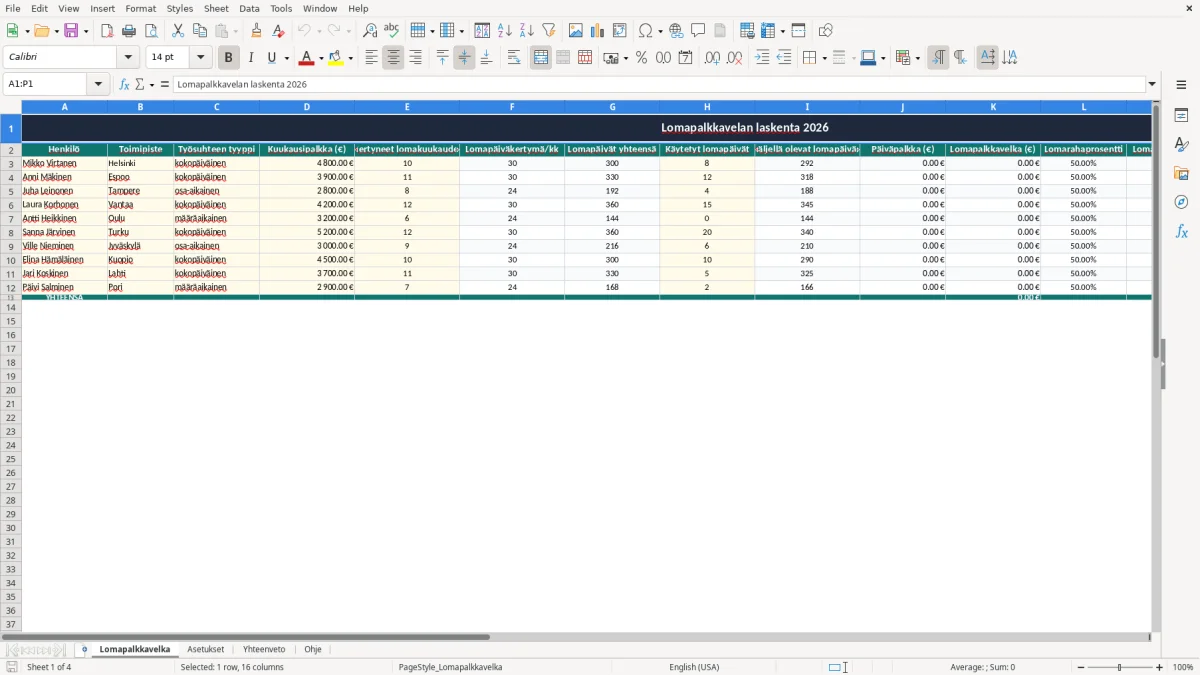Open sidebar Gallery panel icon
Viewport: 1200px width, 675px height.
[1181, 173]
